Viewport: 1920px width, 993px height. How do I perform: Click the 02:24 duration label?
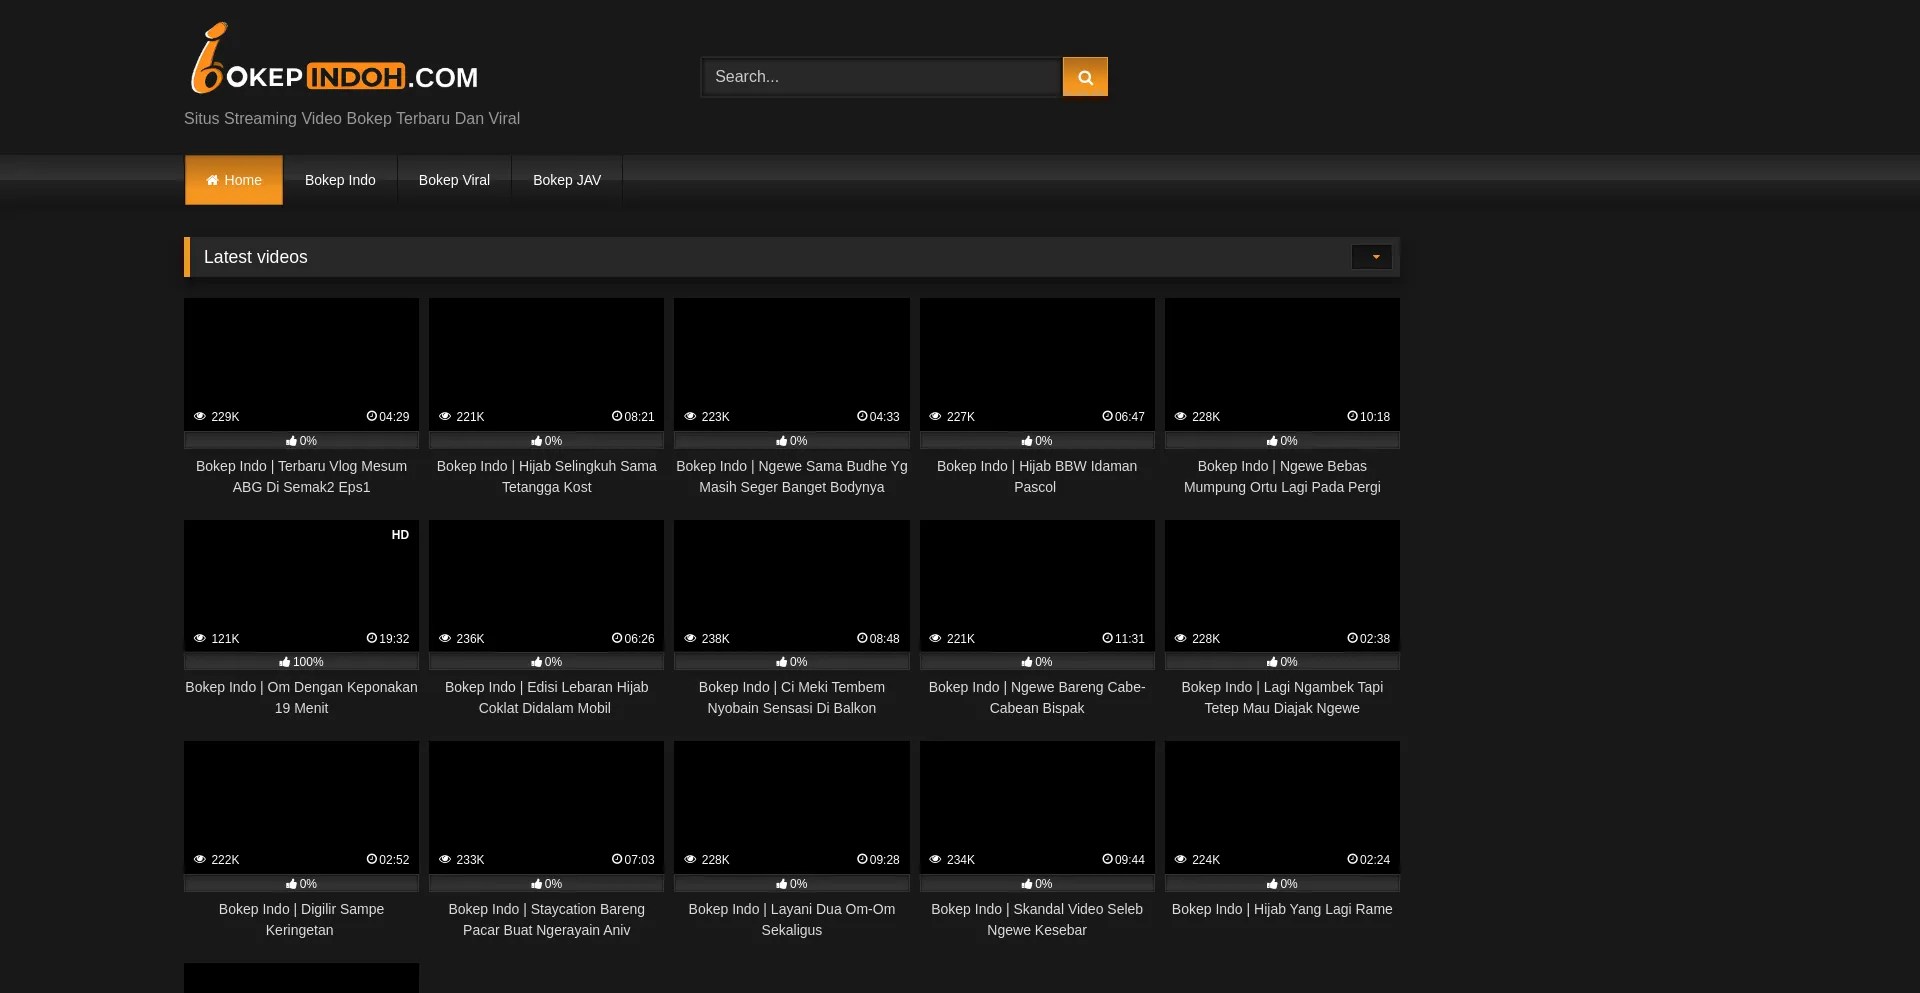point(1375,860)
